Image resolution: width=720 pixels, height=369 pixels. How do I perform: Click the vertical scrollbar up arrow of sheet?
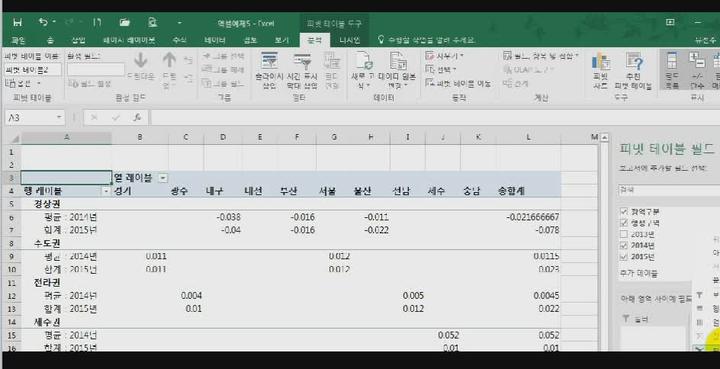pyautogui.click(x=604, y=137)
